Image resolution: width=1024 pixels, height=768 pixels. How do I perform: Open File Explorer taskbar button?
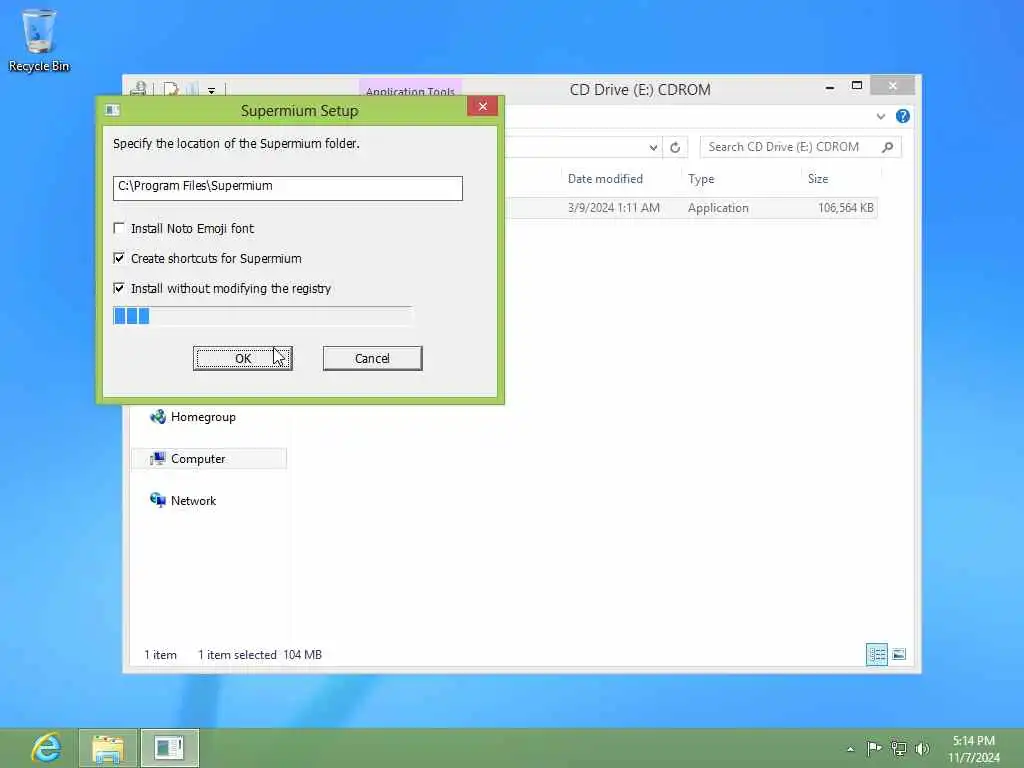click(x=108, y=748)
